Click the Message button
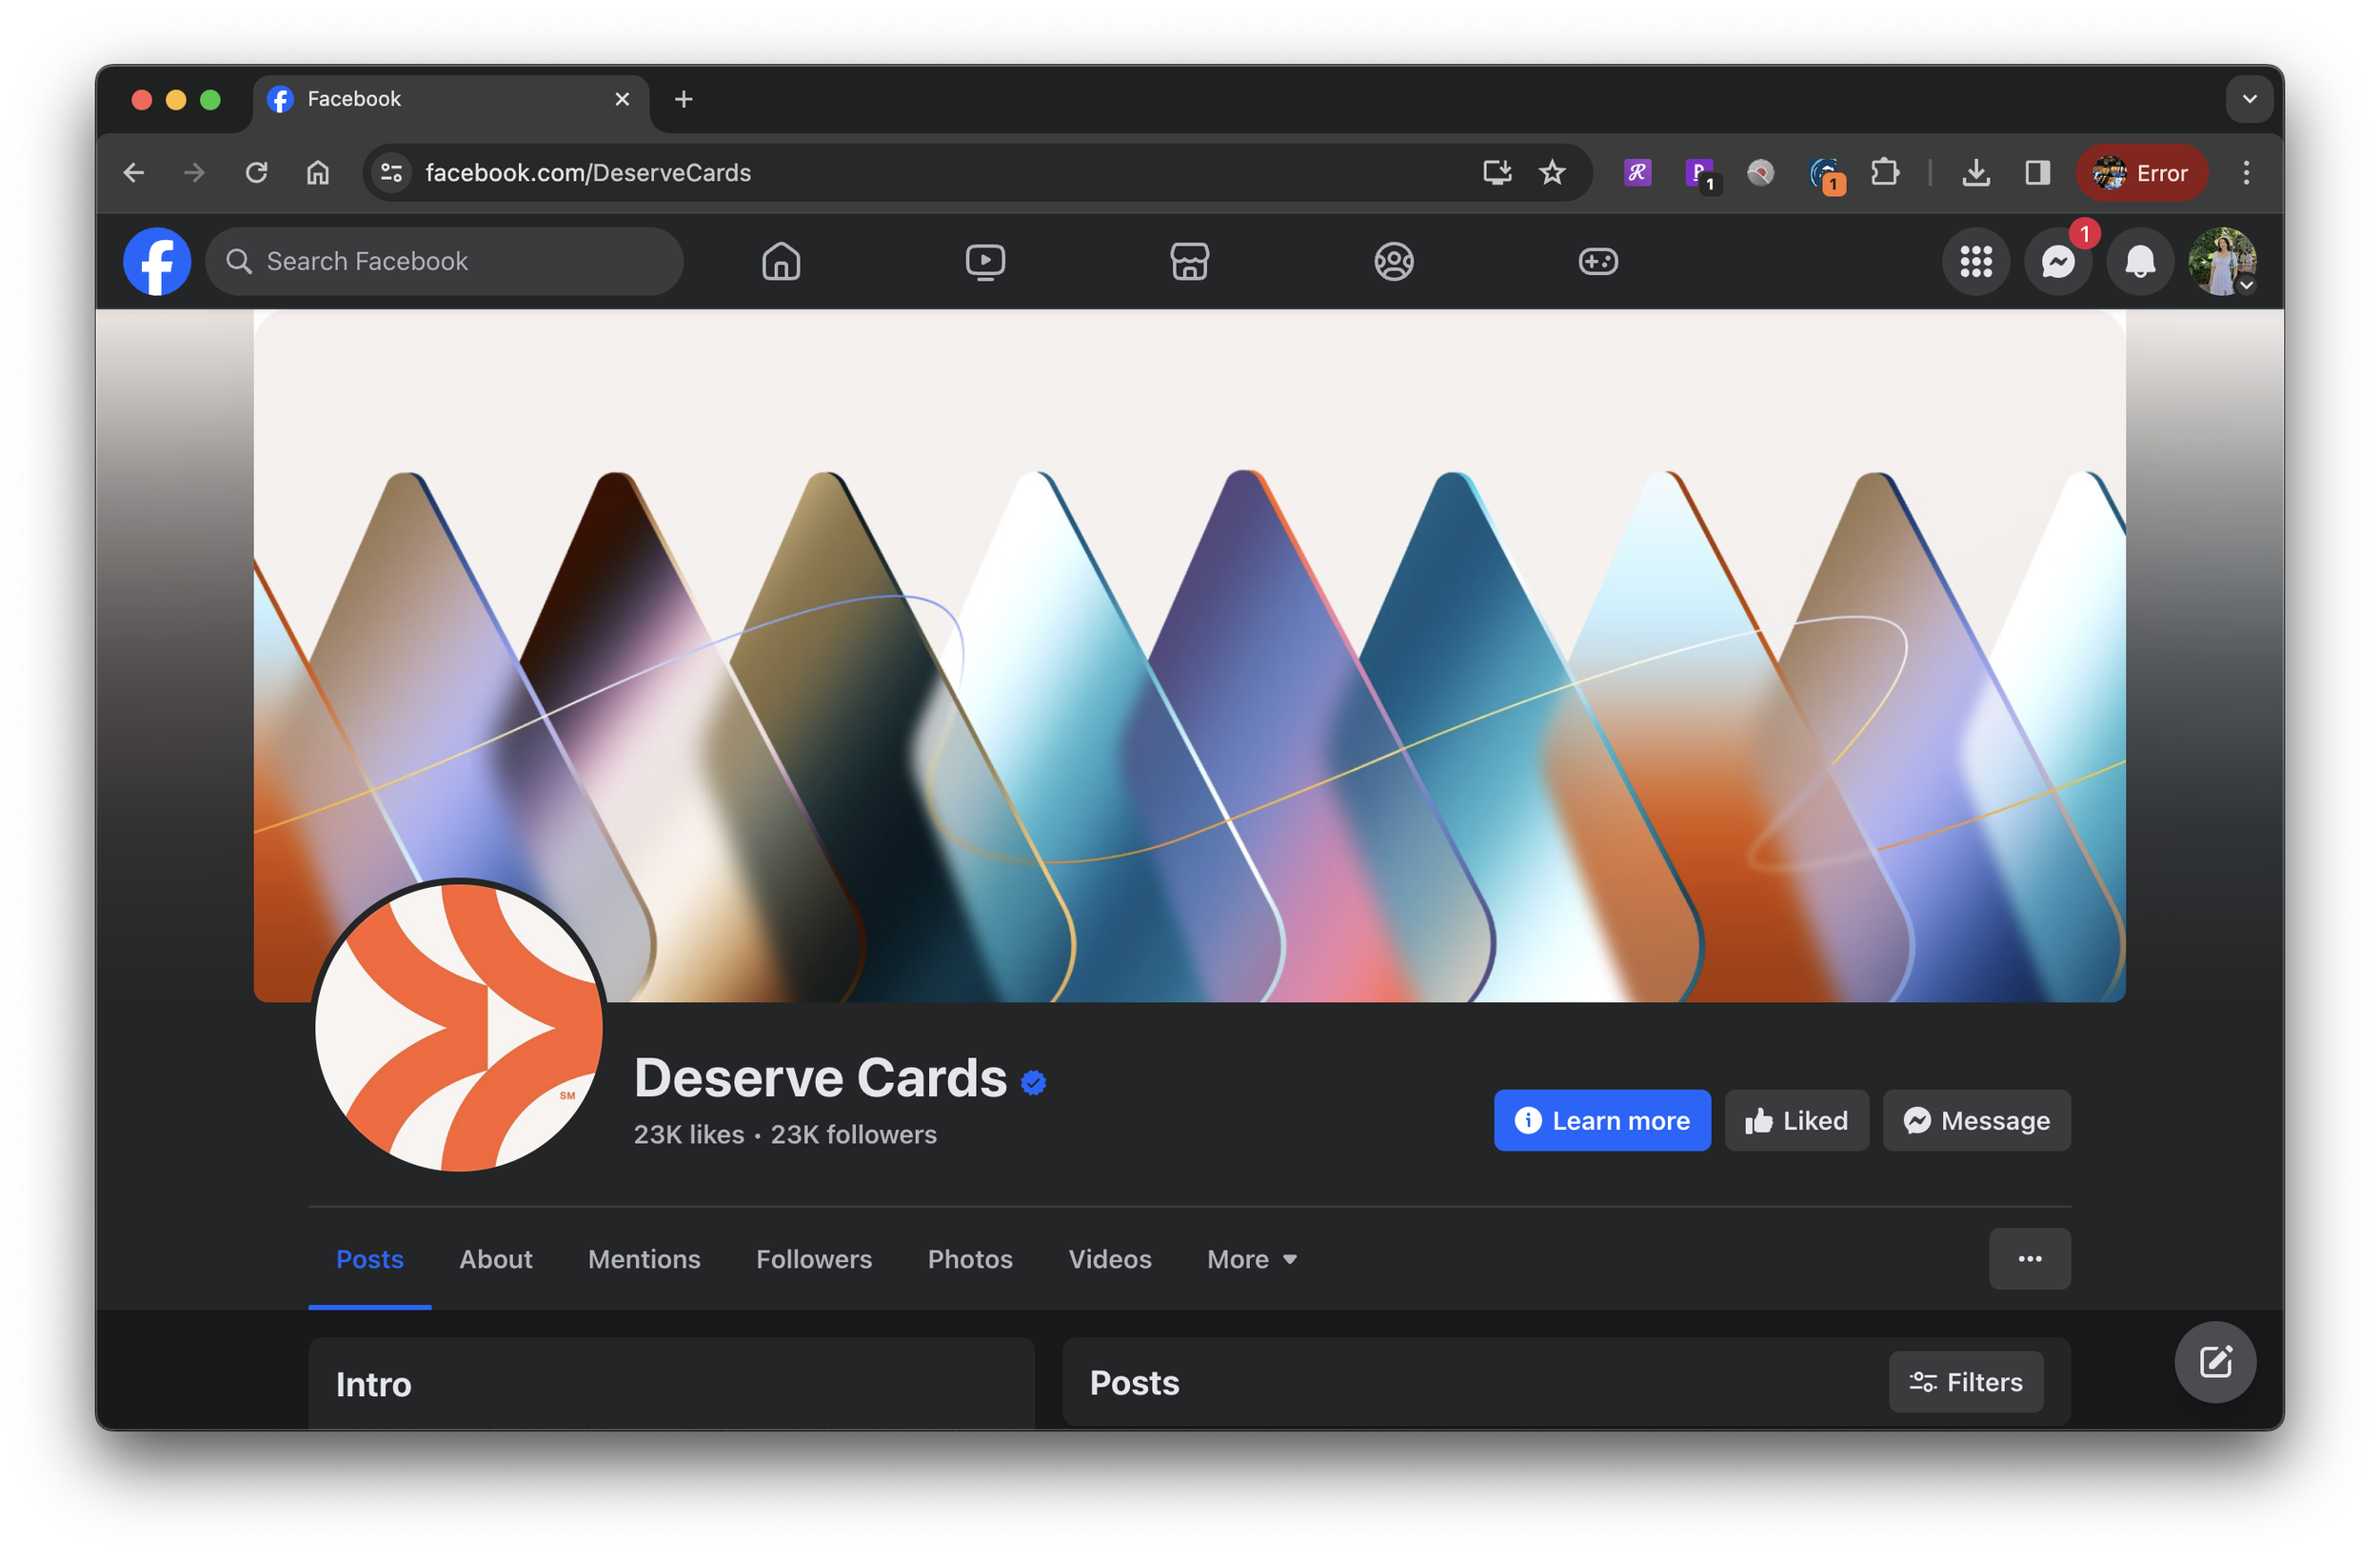 pos(1976,1120)
